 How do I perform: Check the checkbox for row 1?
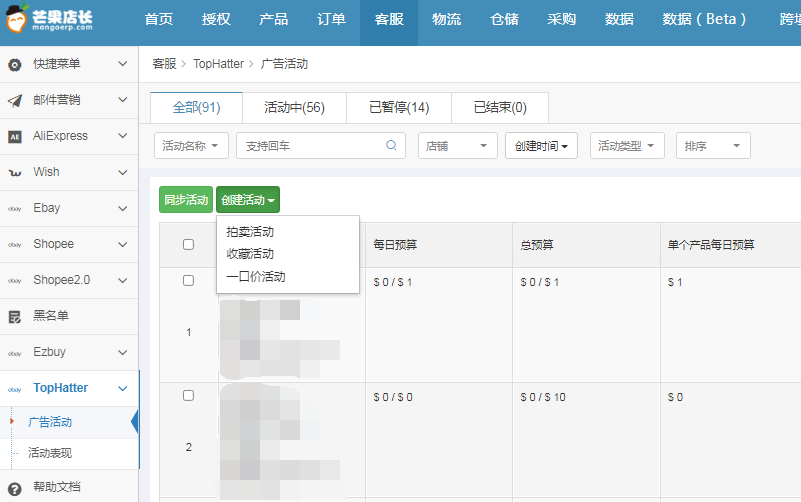(x=189, y=280)
